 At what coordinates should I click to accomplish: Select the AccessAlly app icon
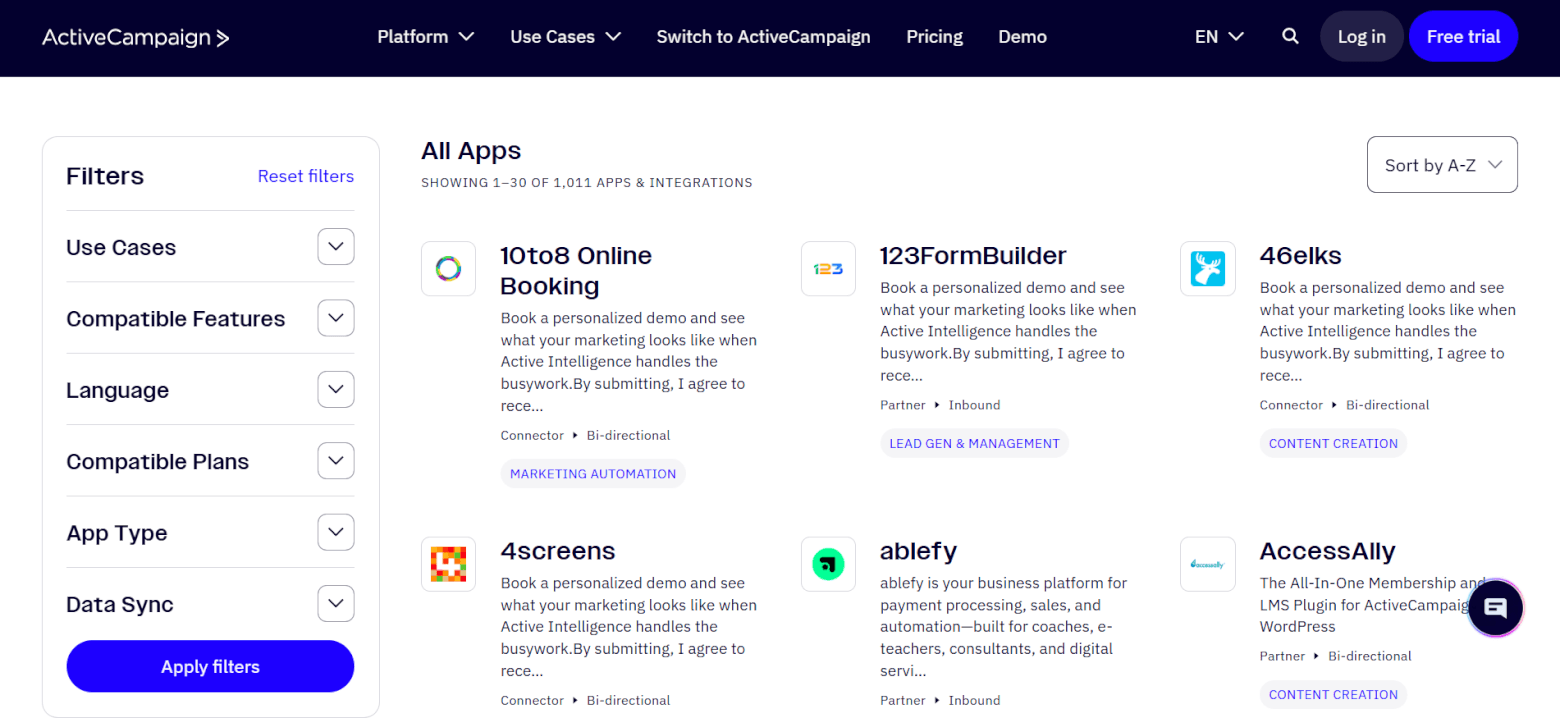click(1207, 564)
